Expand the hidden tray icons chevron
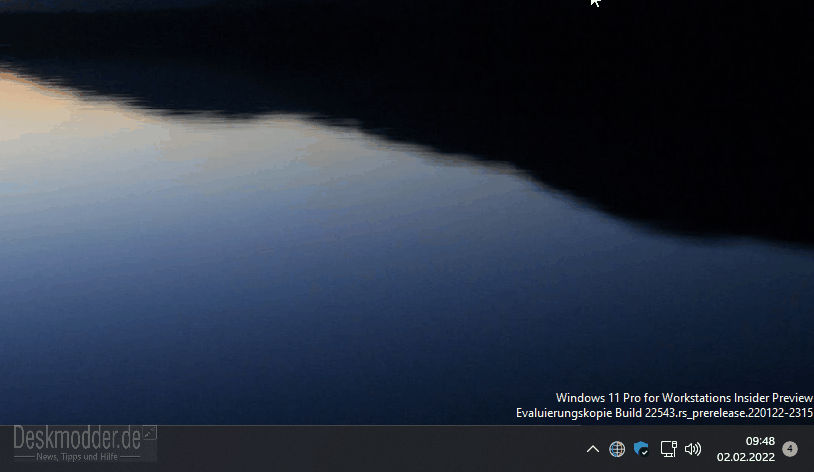The width and height of the screenshot is (814, 472). (x=592, y=449)
